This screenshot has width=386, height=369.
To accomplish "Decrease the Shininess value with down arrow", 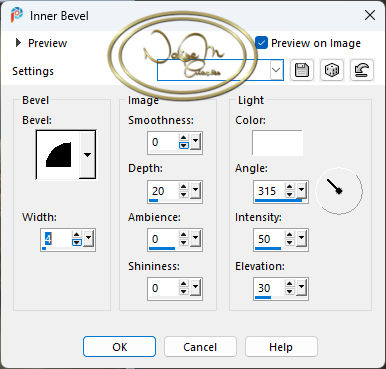I will click(184, 292).
